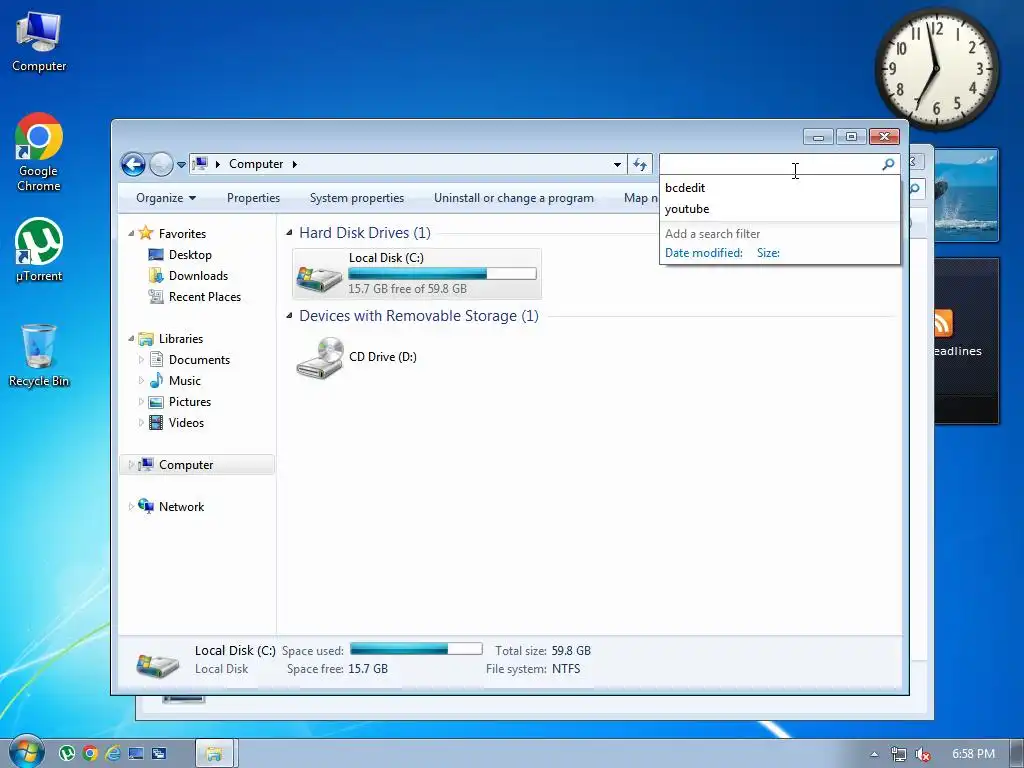Click the Refresh button next to address bar
Viewport: 1024px width, 768px height.
click(640, 165)
